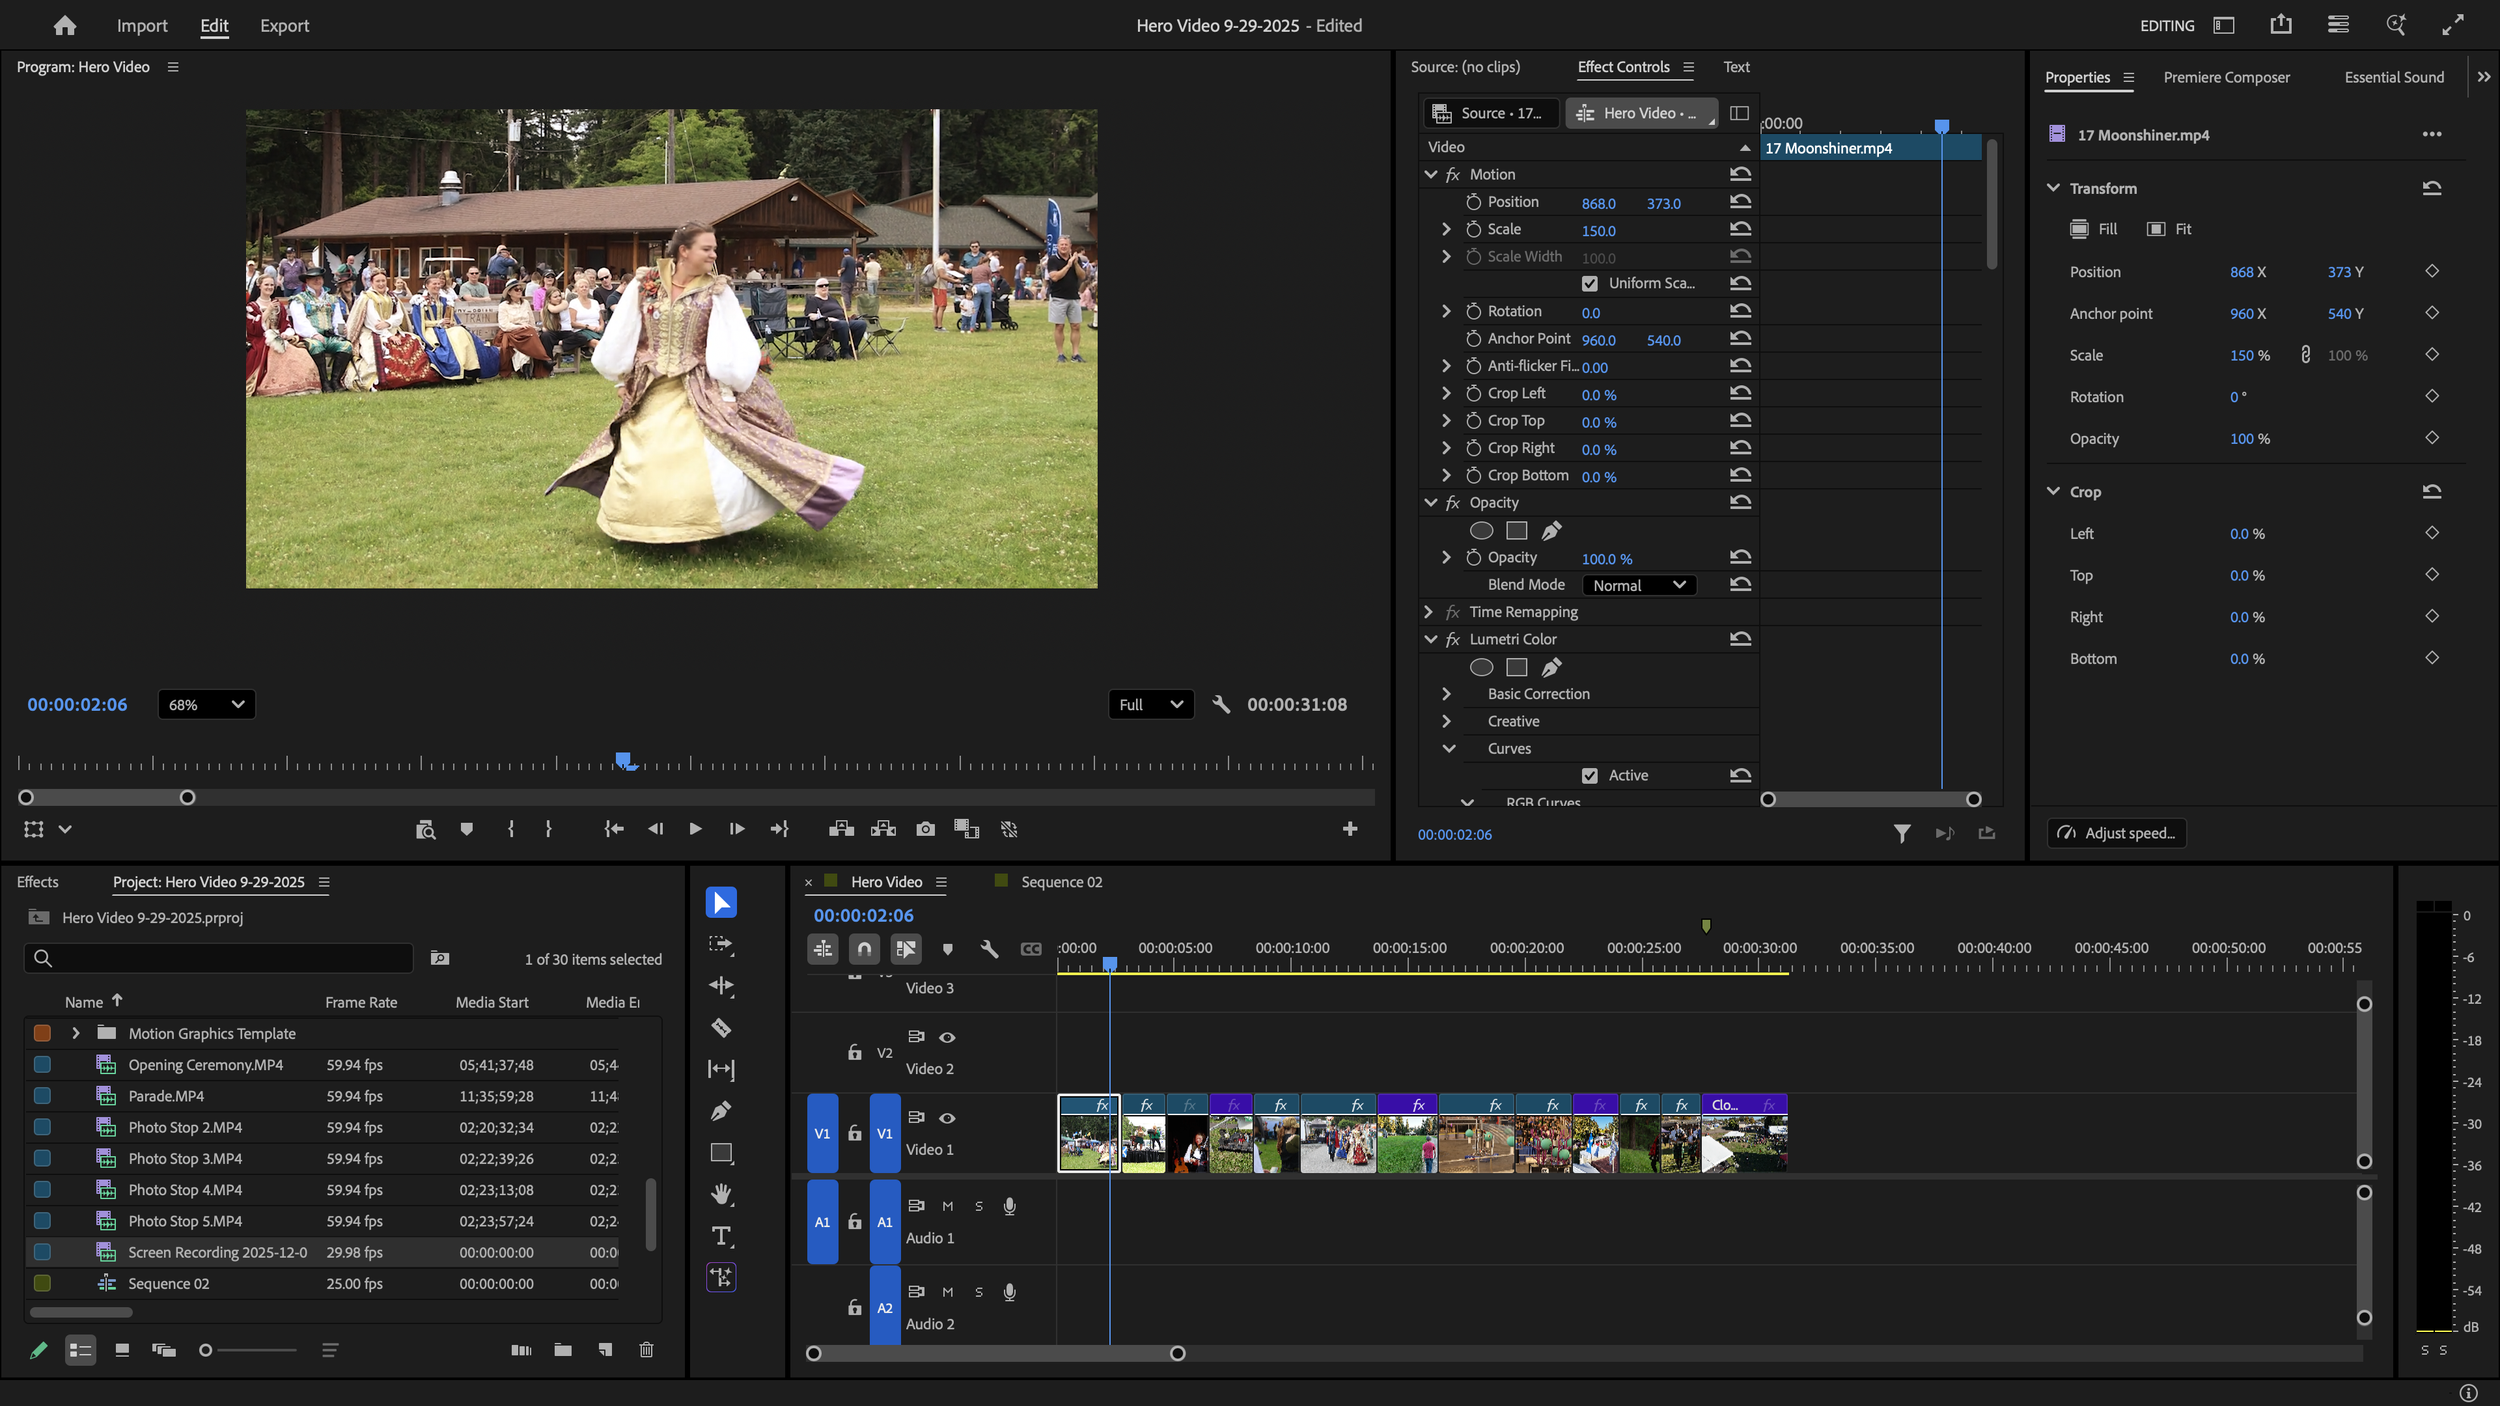The height and width of the screenshot is (1406, 2500).
Task: Select the Type tool
Action: point(721,1236)
